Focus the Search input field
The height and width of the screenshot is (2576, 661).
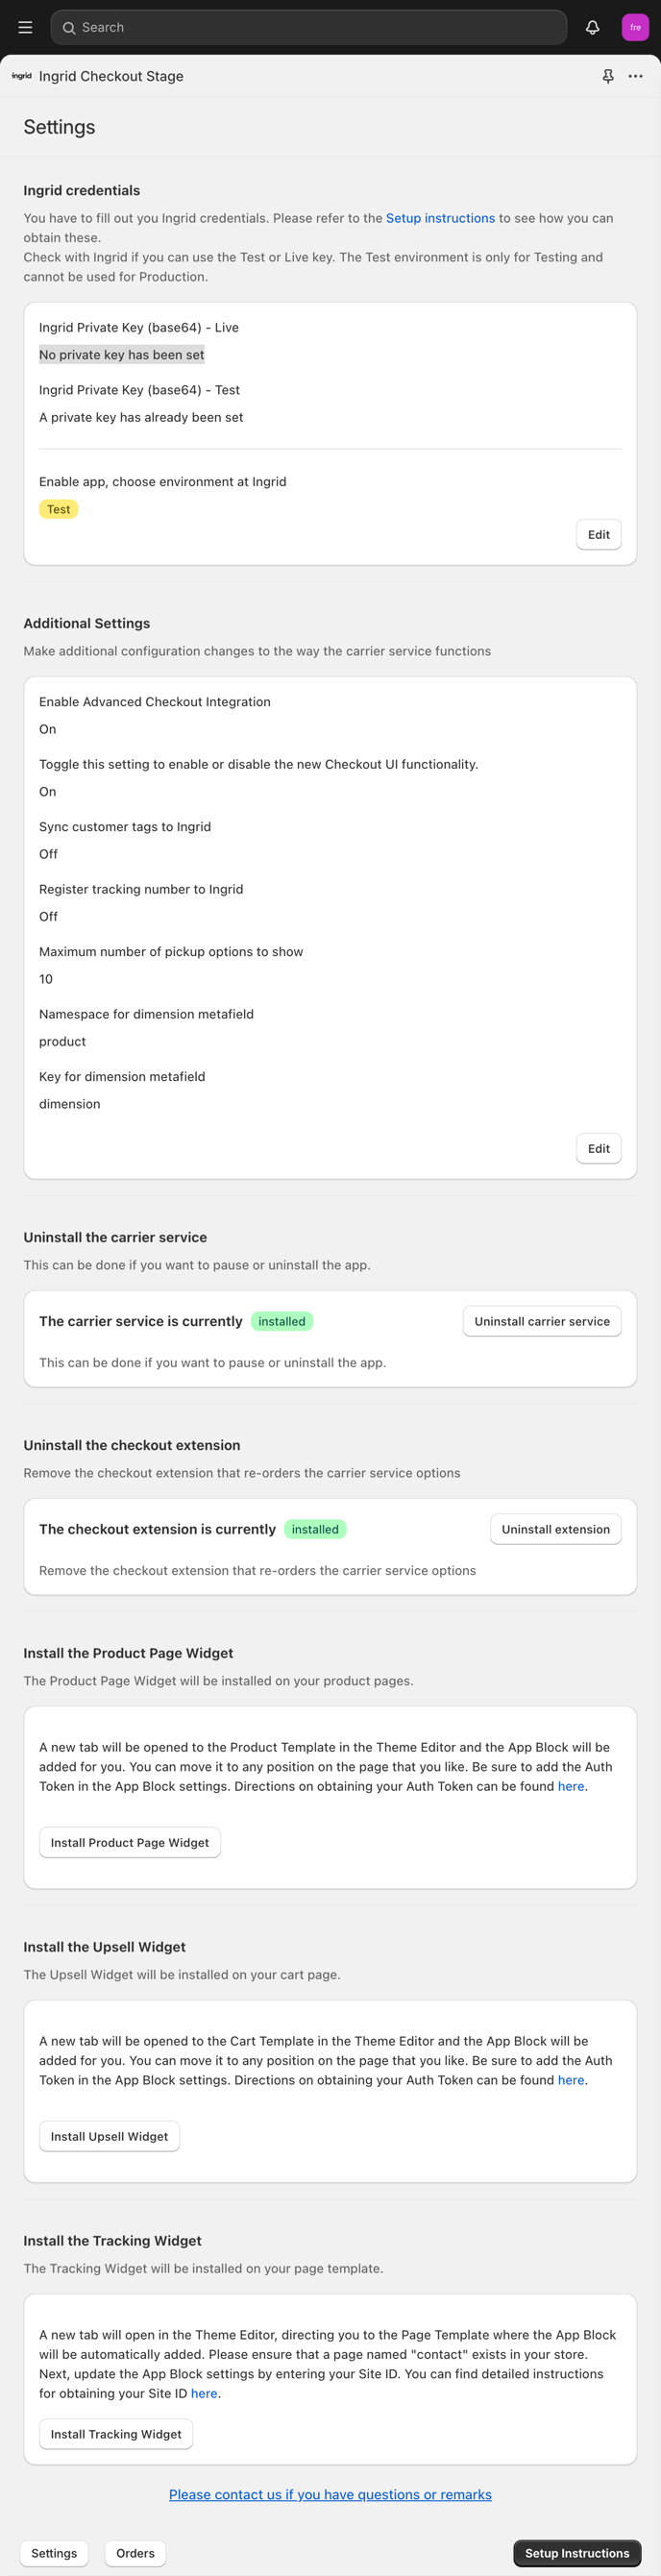click(309, 27)
